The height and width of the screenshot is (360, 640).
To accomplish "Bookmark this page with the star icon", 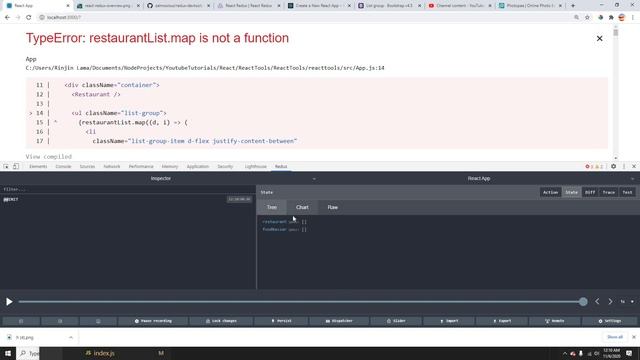I will pos(587,18).
